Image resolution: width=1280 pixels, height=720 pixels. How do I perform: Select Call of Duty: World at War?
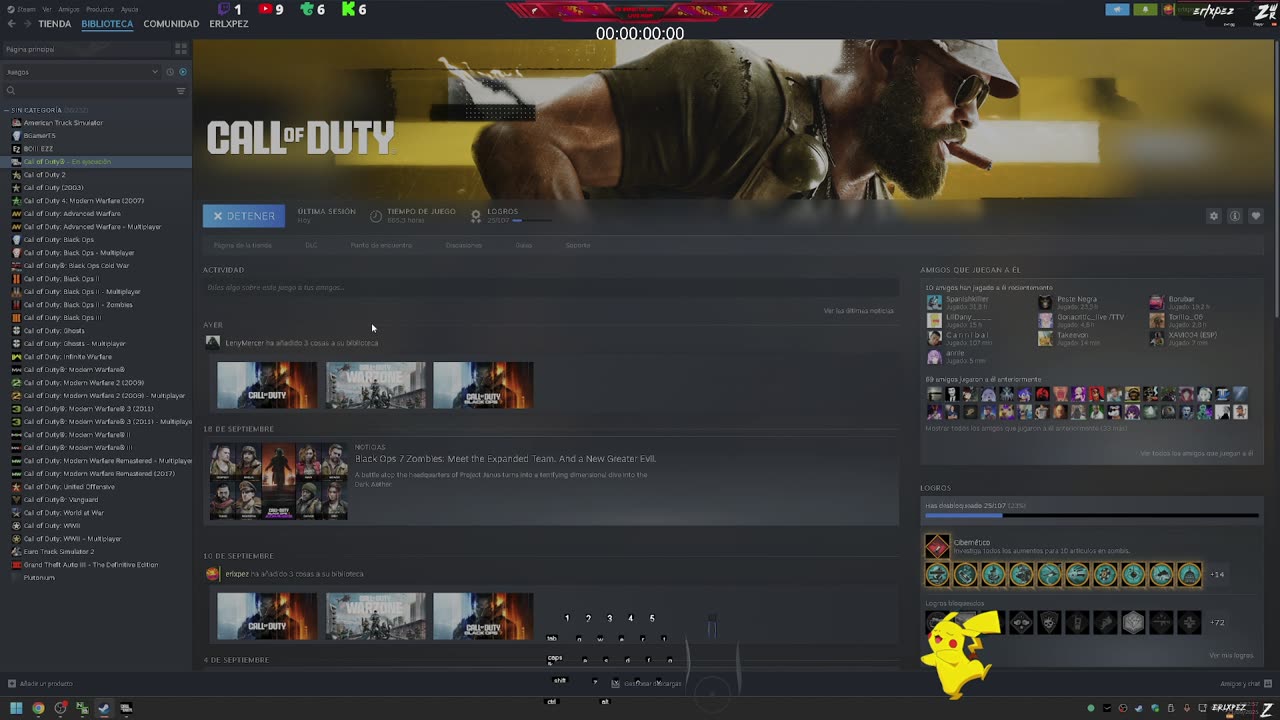63,513
